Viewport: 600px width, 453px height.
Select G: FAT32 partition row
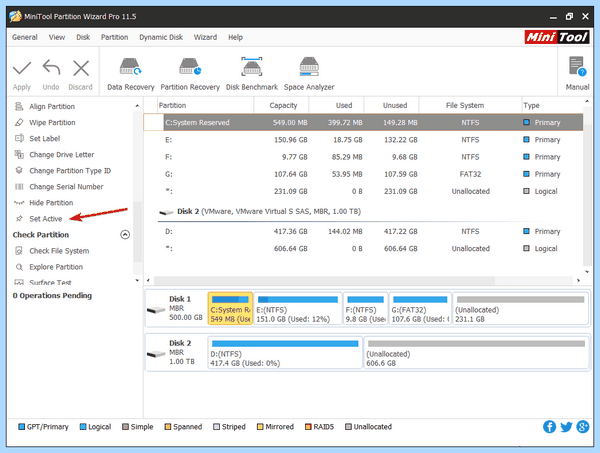(x=363, y=174)
